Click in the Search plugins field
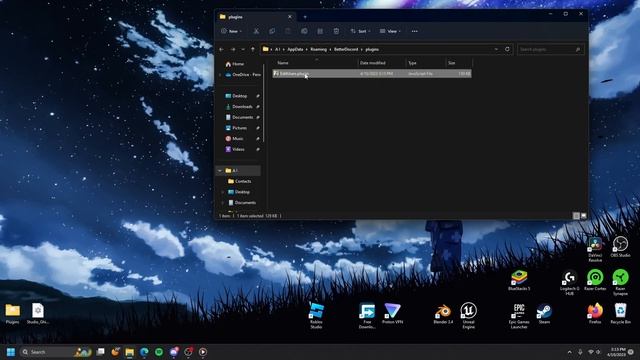 pos(550,49)
